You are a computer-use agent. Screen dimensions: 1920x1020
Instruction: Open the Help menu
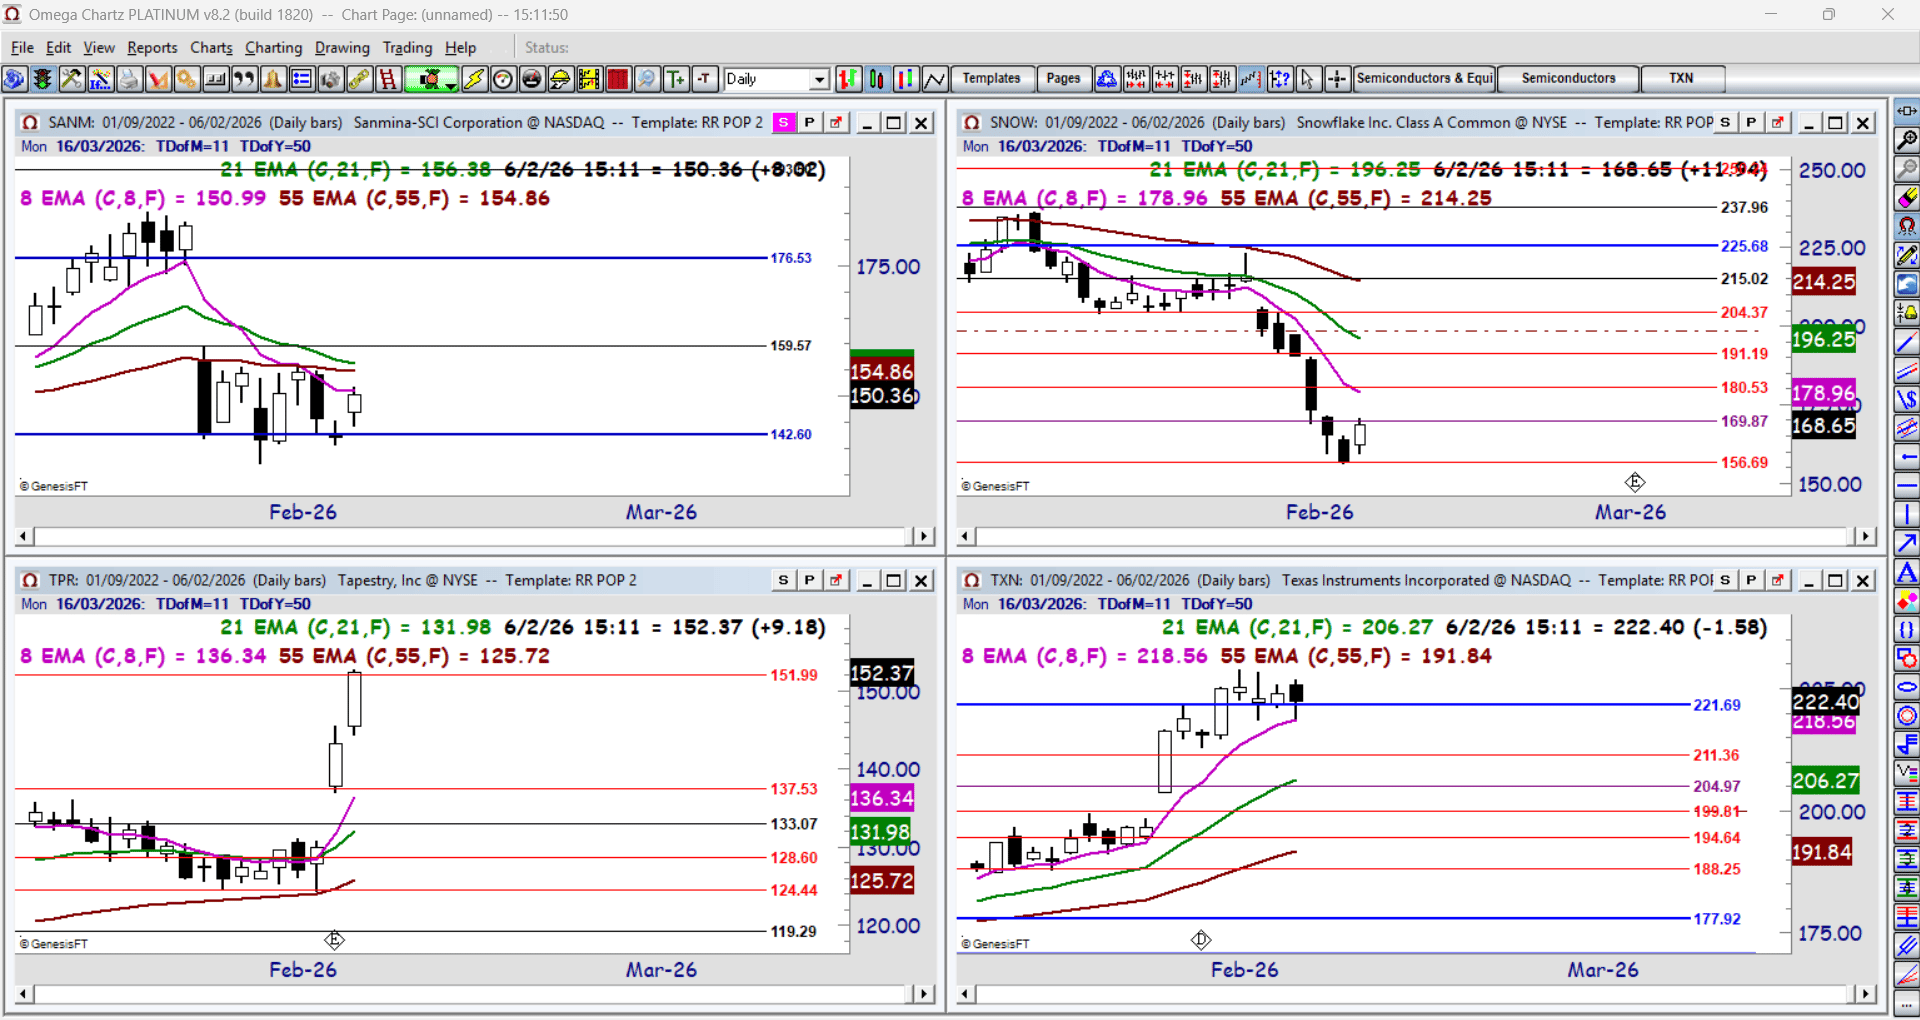pos(460,47)
